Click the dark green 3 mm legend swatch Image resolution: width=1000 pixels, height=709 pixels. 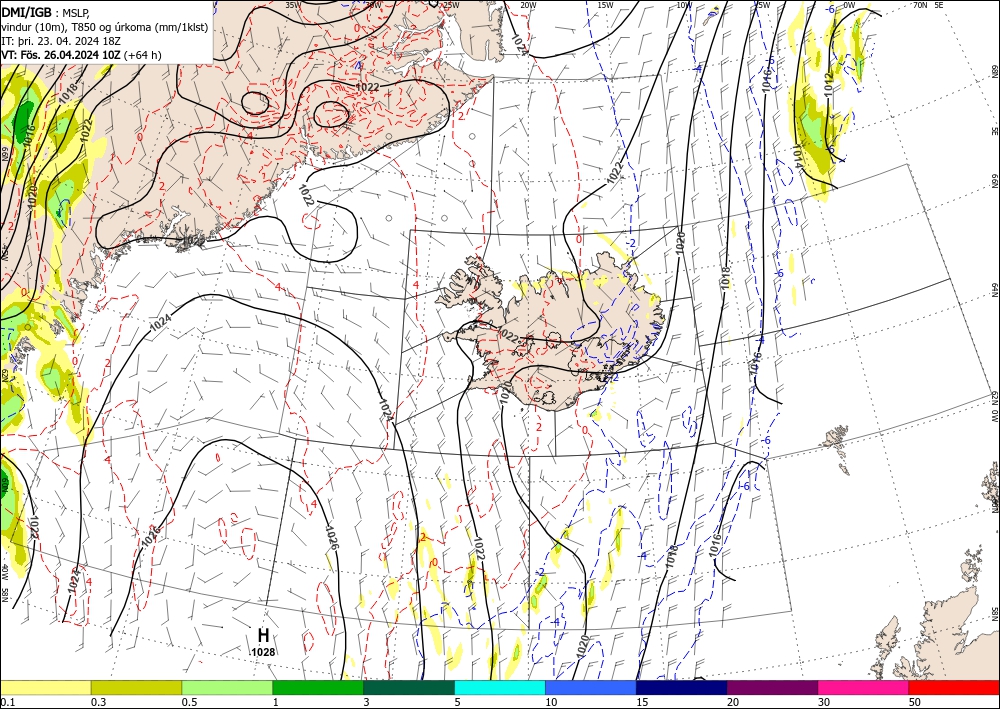point(409,687)
